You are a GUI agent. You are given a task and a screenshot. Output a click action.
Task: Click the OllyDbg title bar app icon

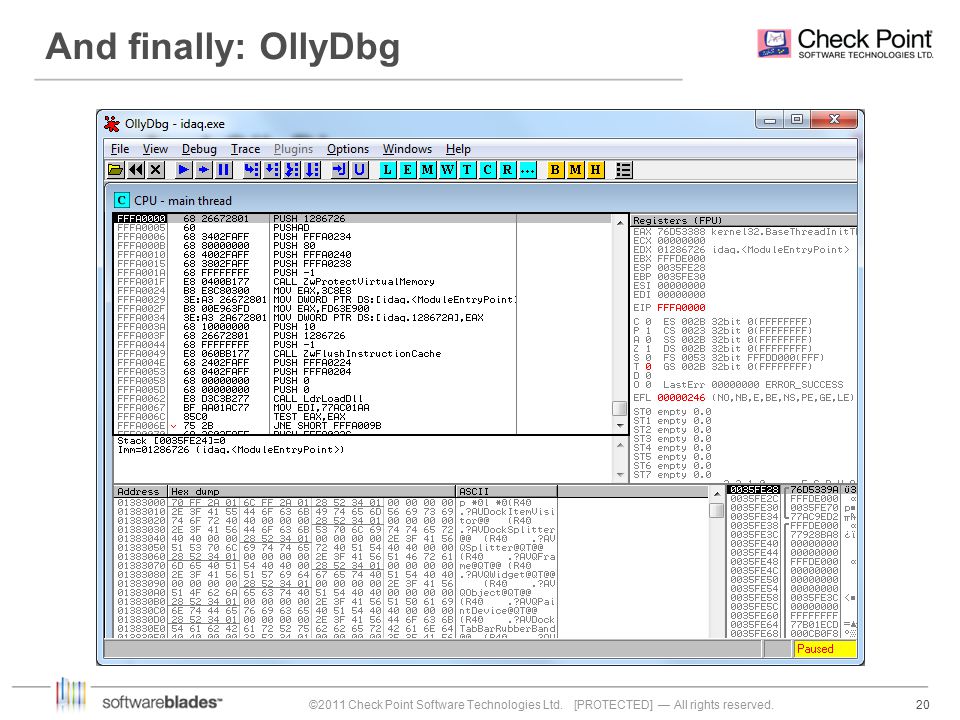point(111,124)
